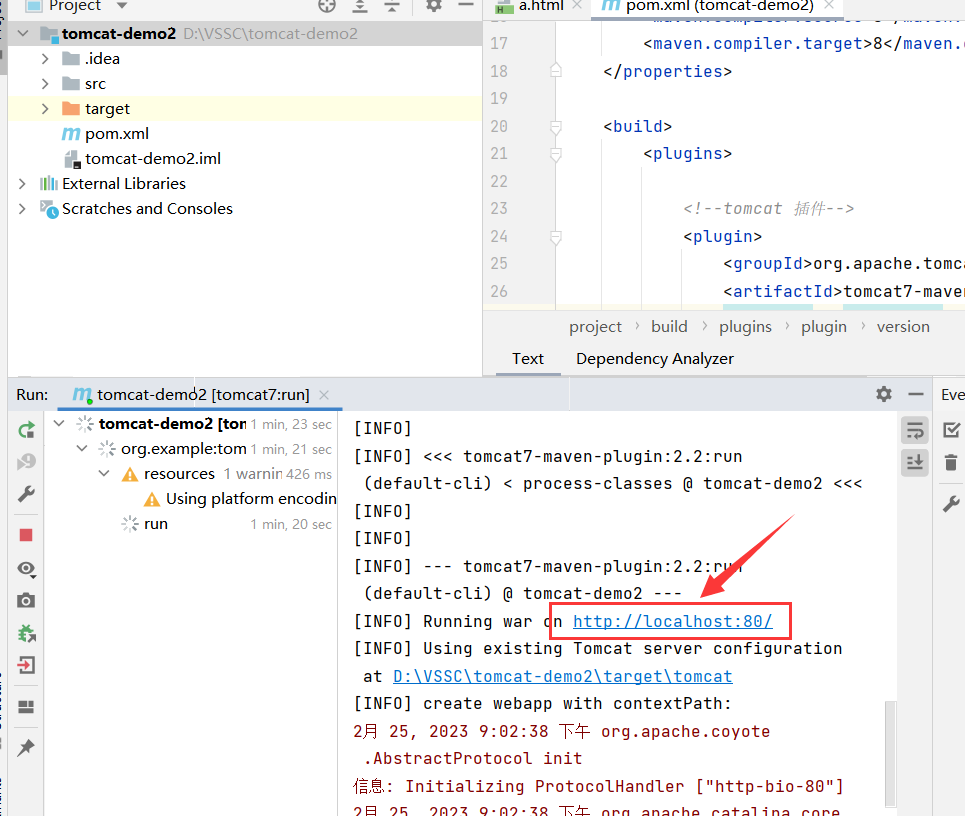Switch to pom.xml editor tab
Image resolution: width=965 pixels, height=816 pixels.
click(x=719, y=6)
